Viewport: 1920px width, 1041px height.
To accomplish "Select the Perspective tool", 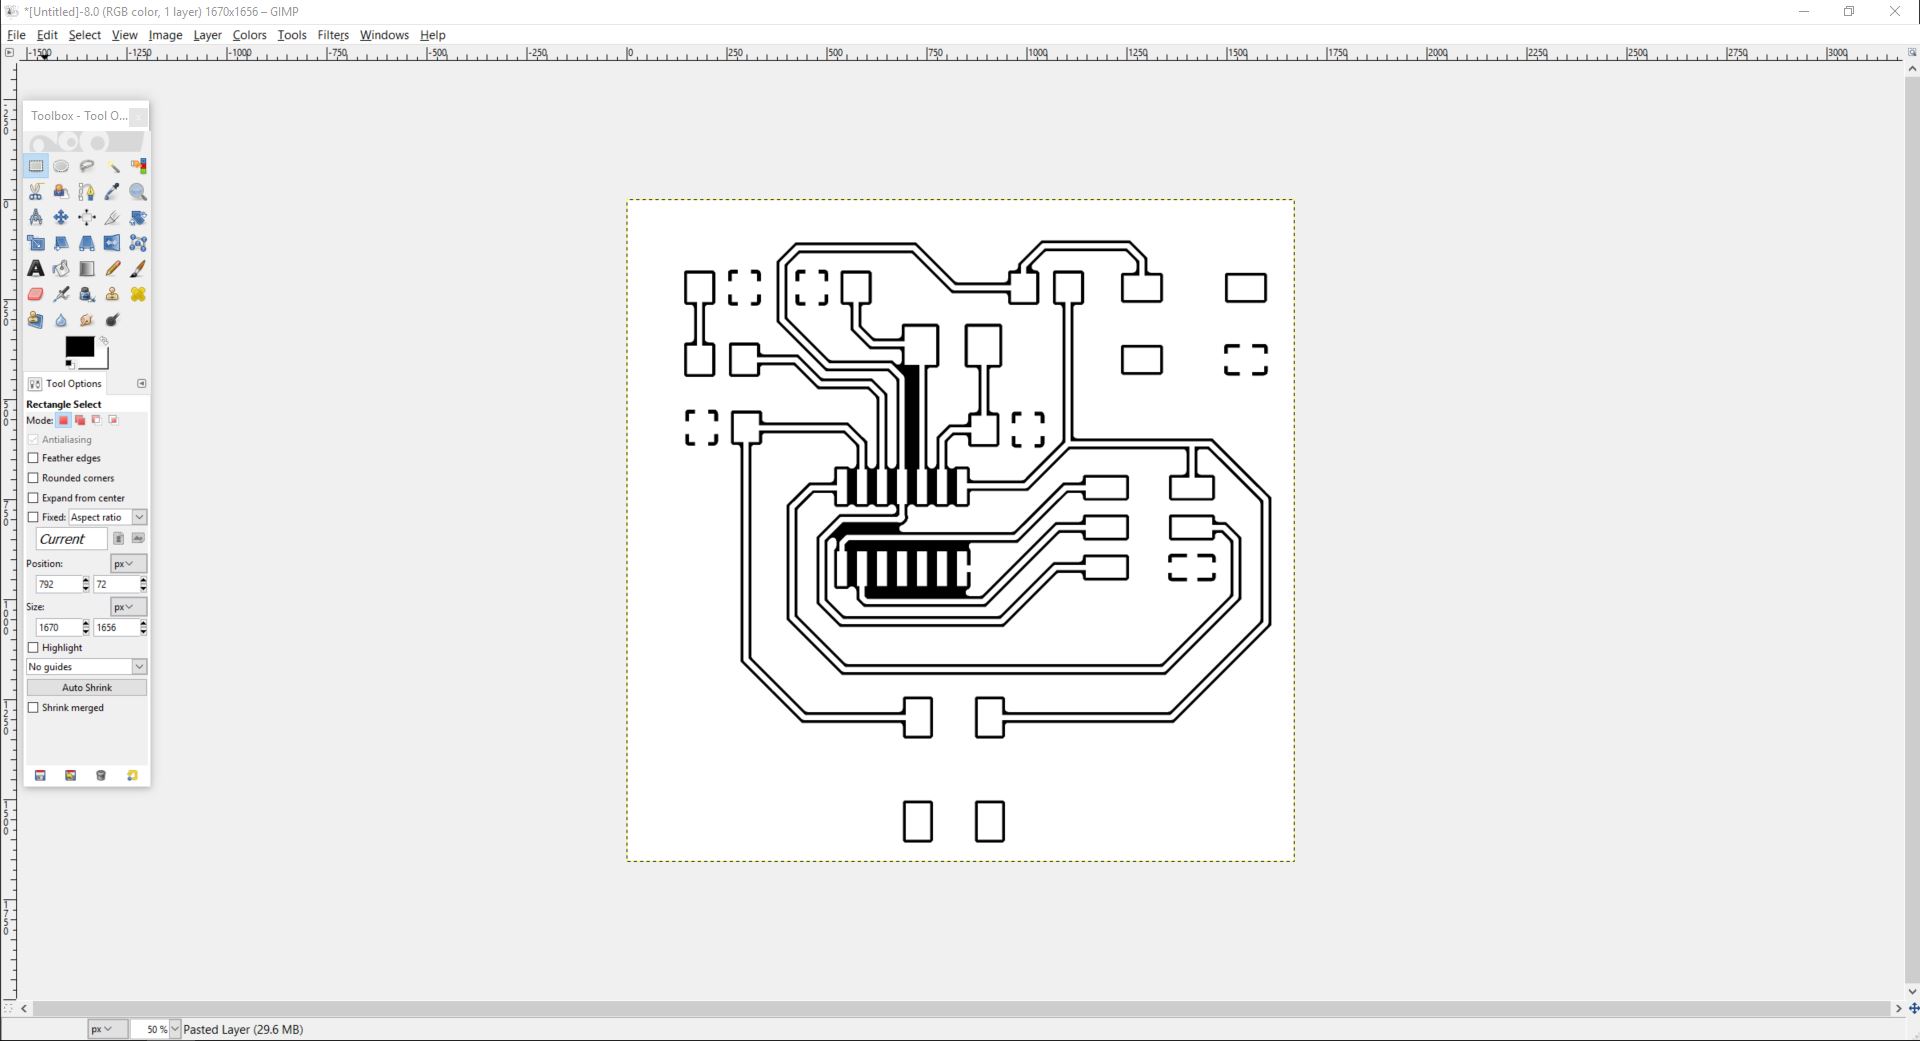I will coord(87,243).
